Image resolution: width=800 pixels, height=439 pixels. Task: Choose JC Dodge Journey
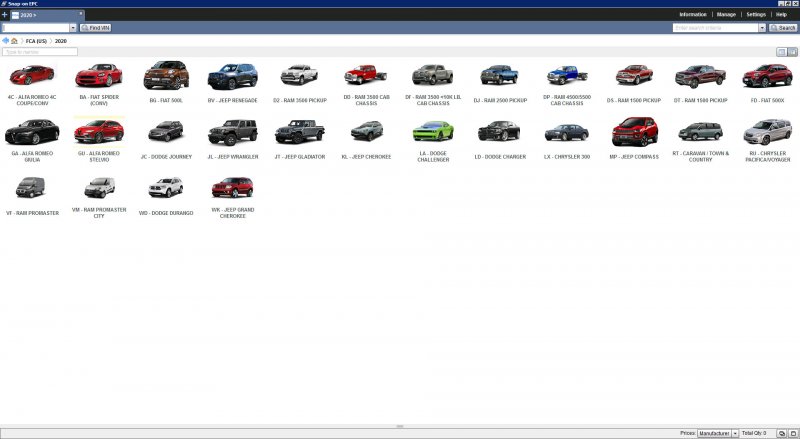click(x=166, y=138)
